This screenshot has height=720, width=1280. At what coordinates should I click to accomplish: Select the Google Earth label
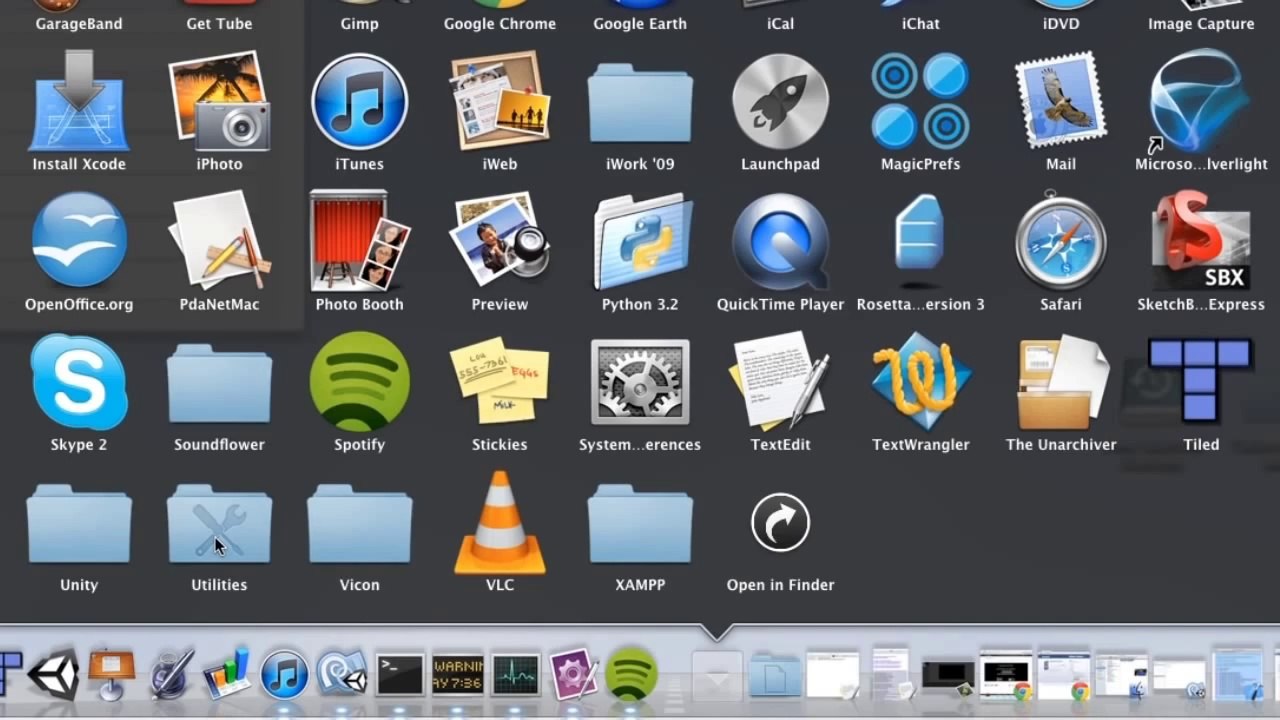click(640, 24)
